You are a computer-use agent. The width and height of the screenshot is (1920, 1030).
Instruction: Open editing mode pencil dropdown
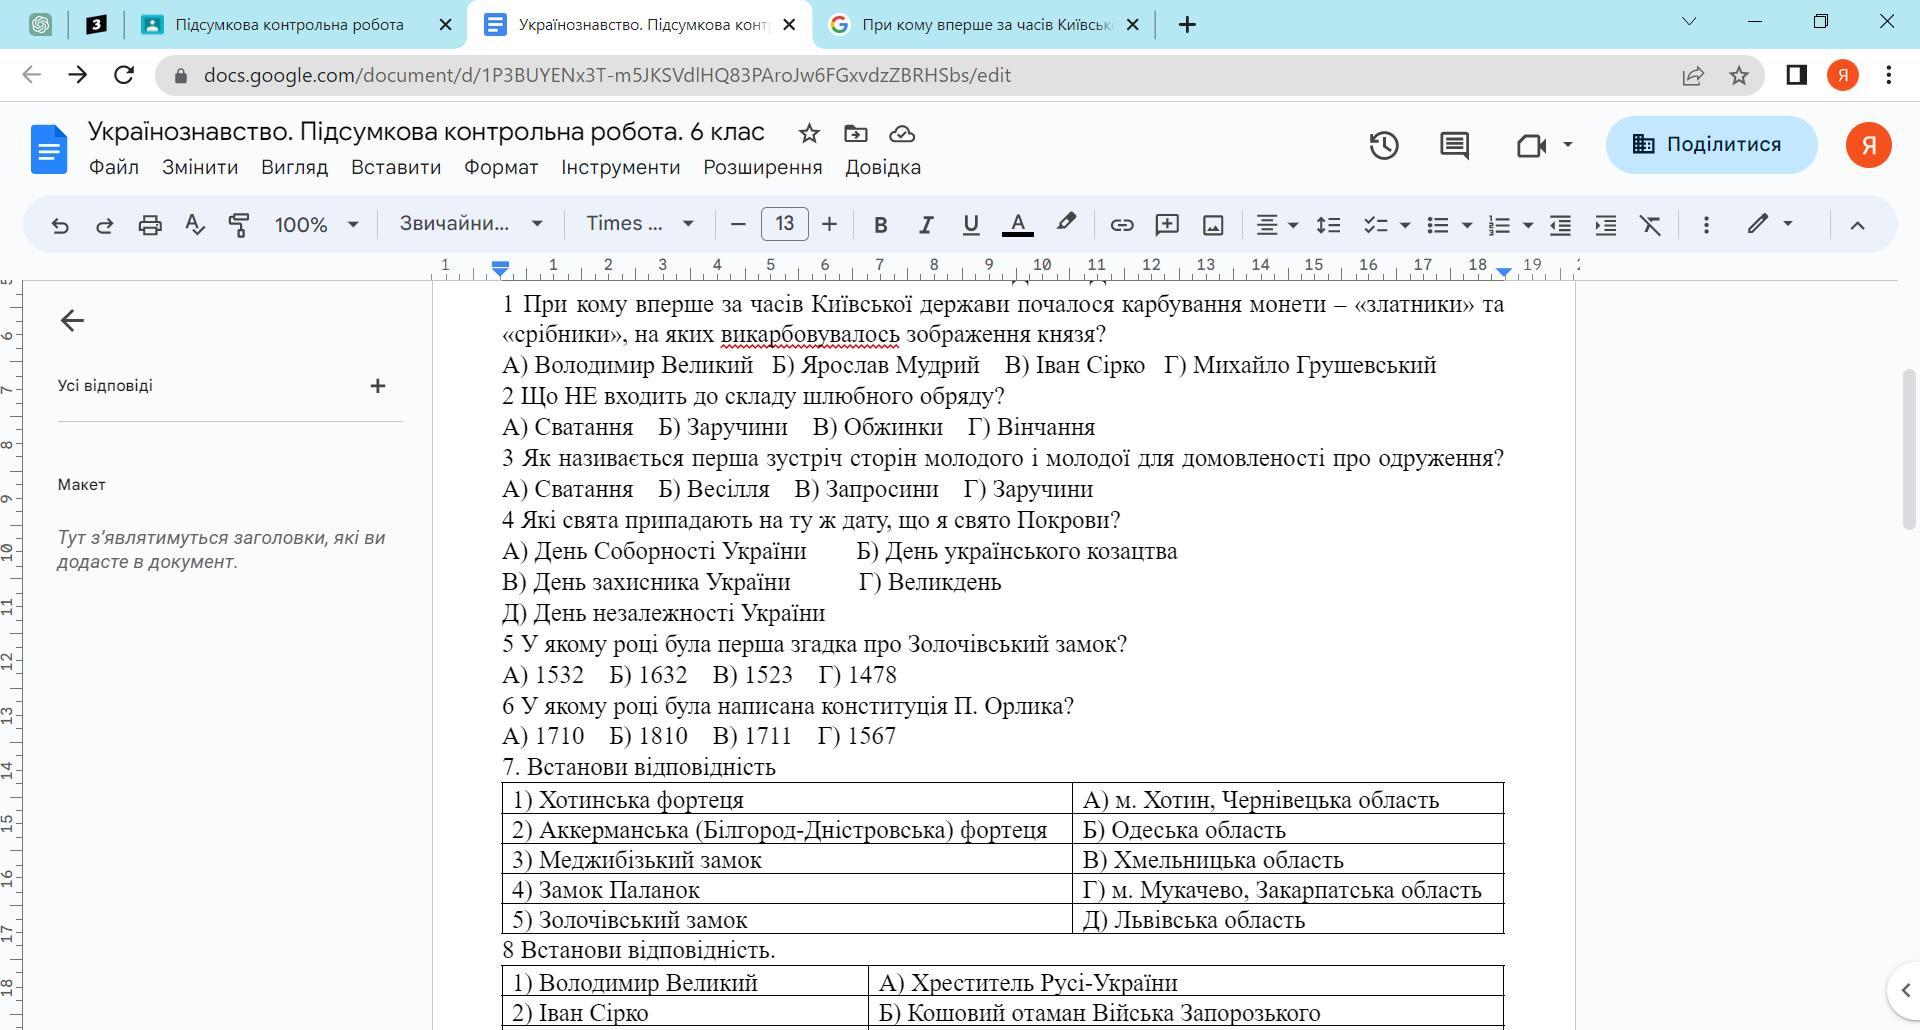pos(1769,224)
